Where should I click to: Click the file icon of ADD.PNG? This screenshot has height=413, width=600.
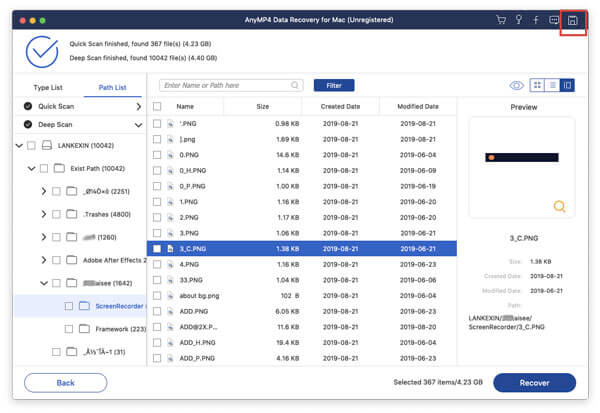click(170, 312)
